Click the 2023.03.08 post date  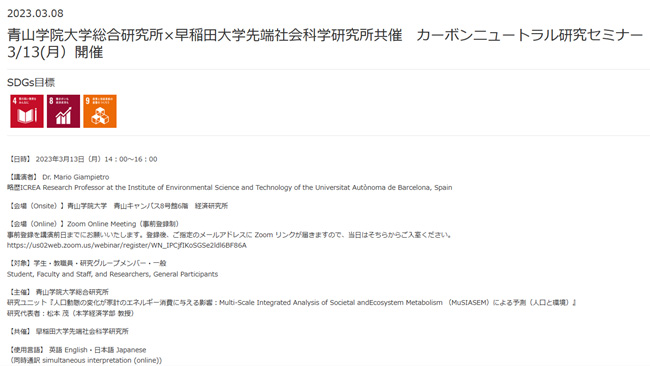[x=35, y=13]
